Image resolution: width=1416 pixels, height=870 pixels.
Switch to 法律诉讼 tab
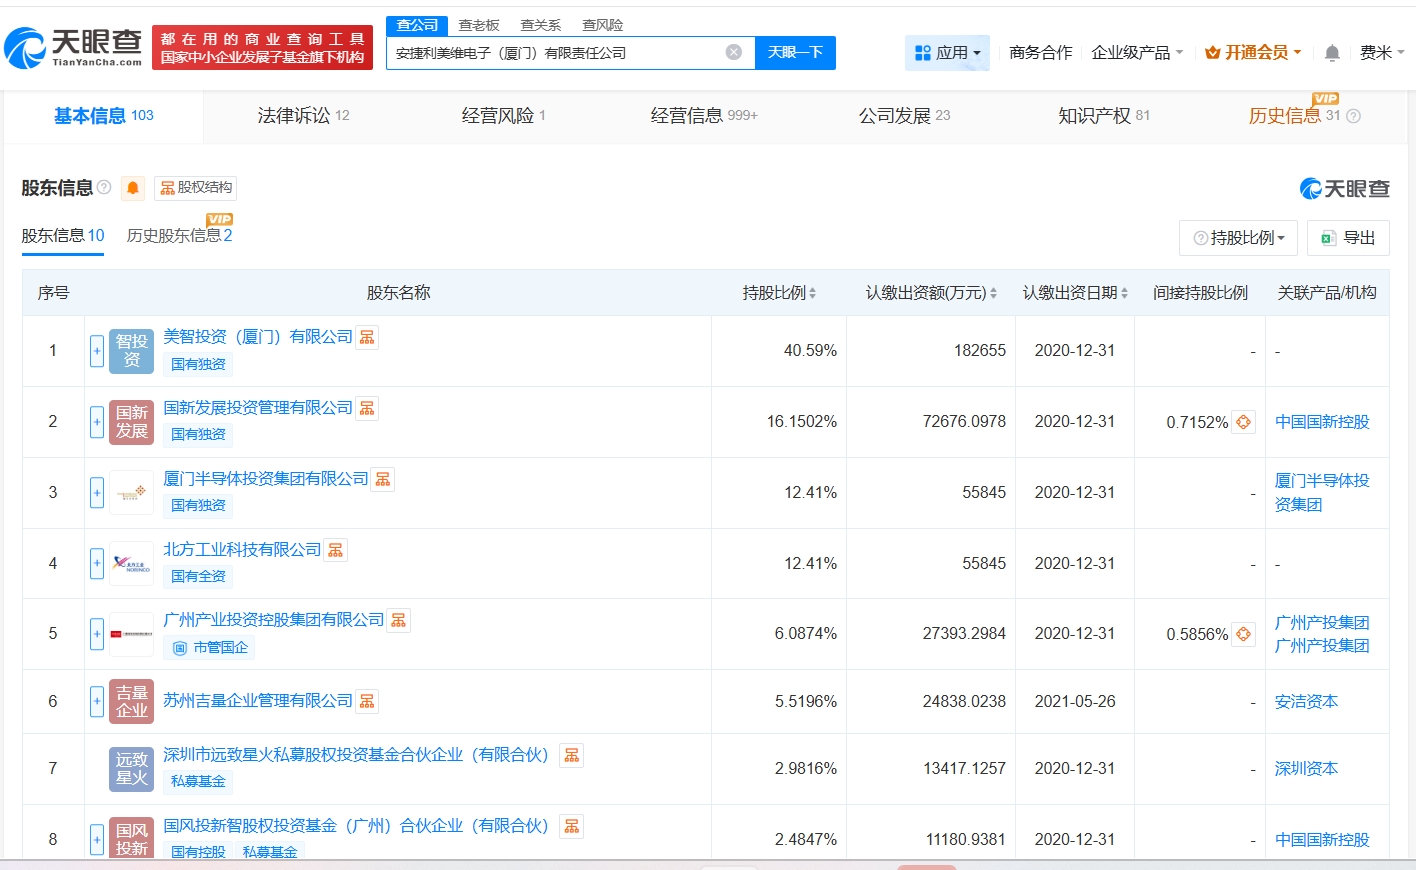click(303, 116)
